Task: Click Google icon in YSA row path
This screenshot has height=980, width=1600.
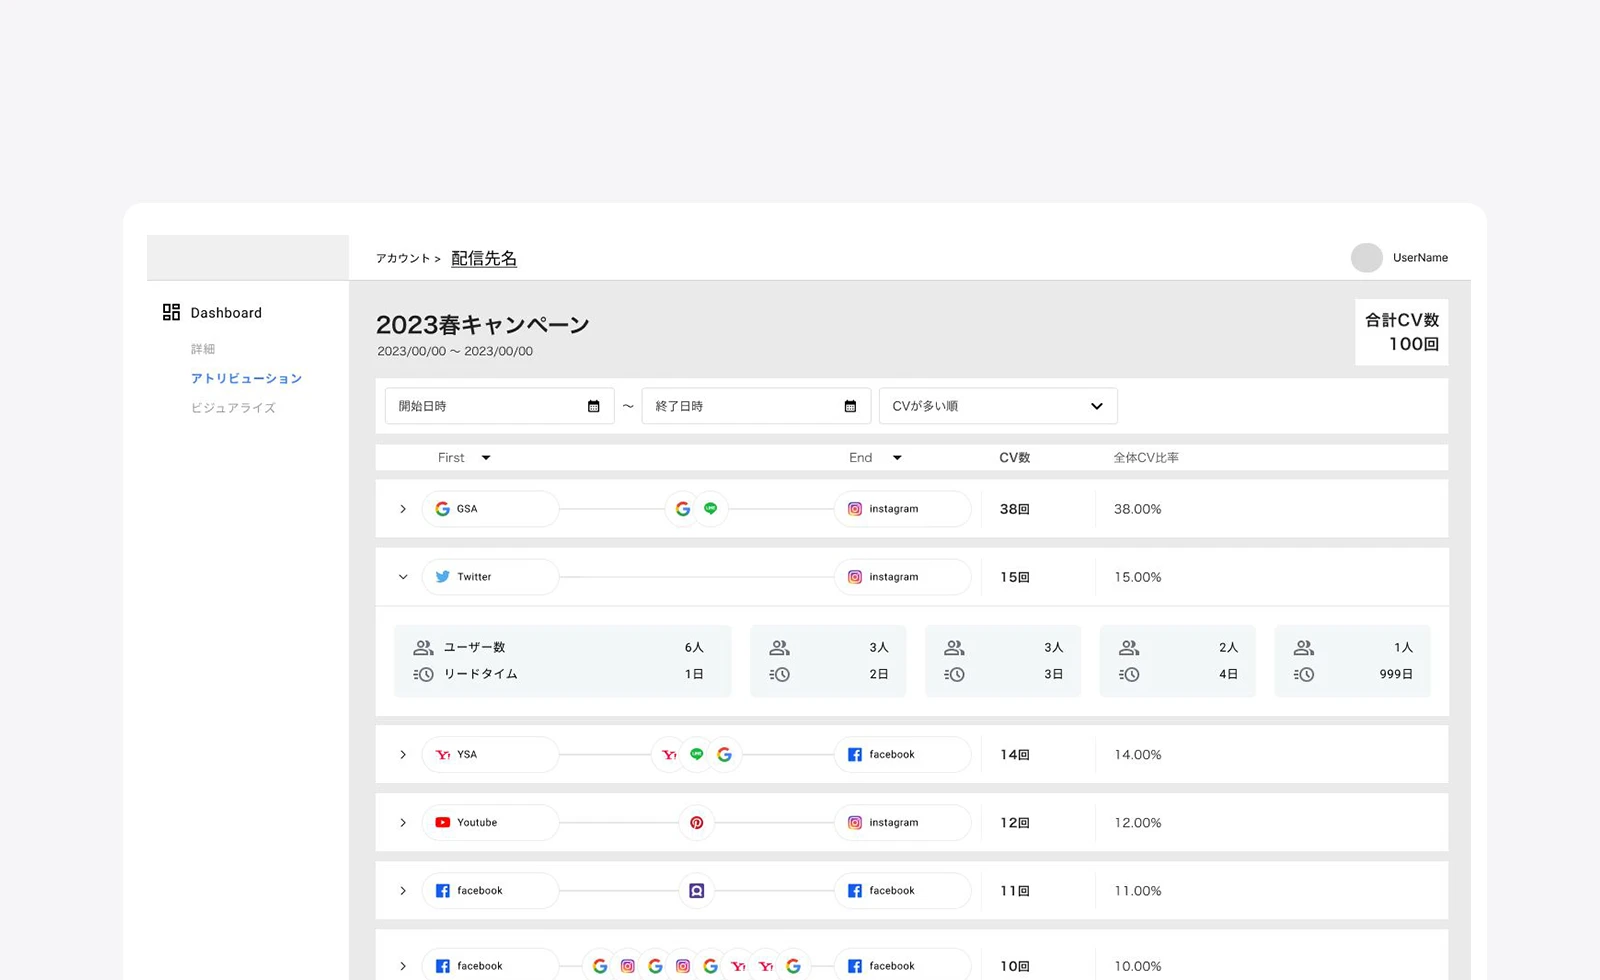Action: pyautogui.click(x=724, y=755)
